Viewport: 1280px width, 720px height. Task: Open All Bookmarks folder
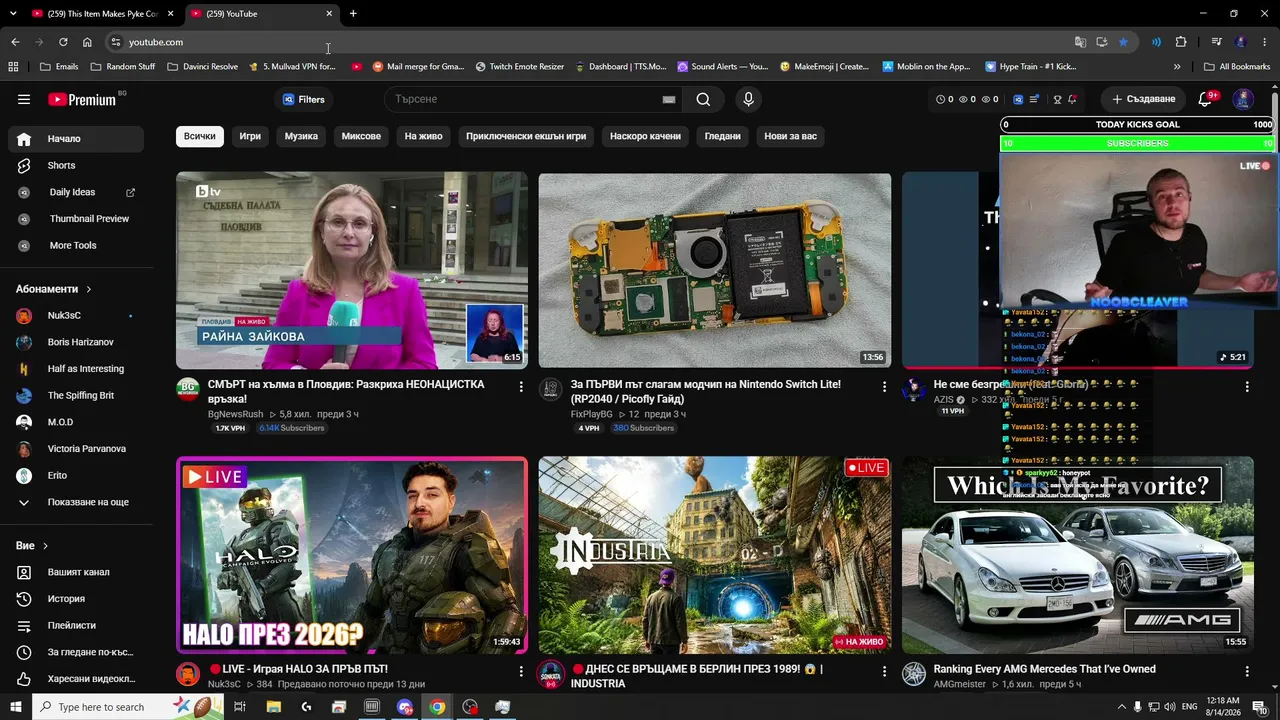[1237, 66]
